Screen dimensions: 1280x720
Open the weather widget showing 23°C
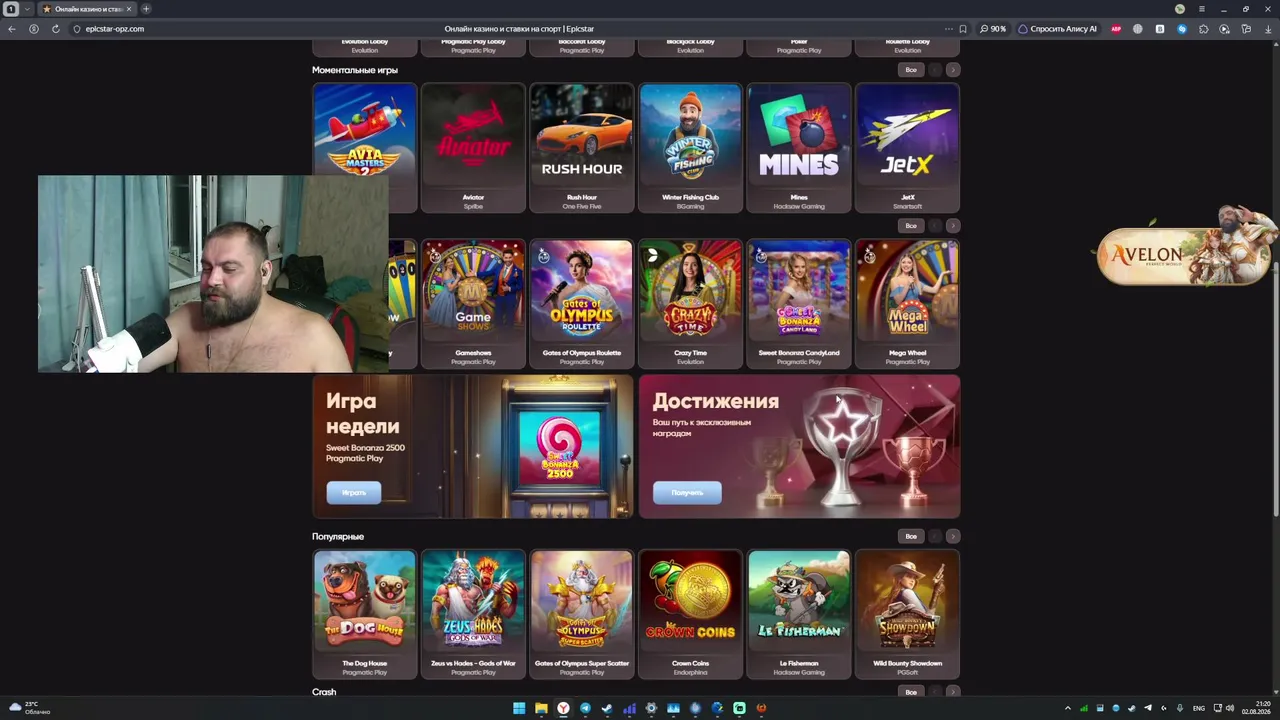pyautogui.click(x=30, y=708)
